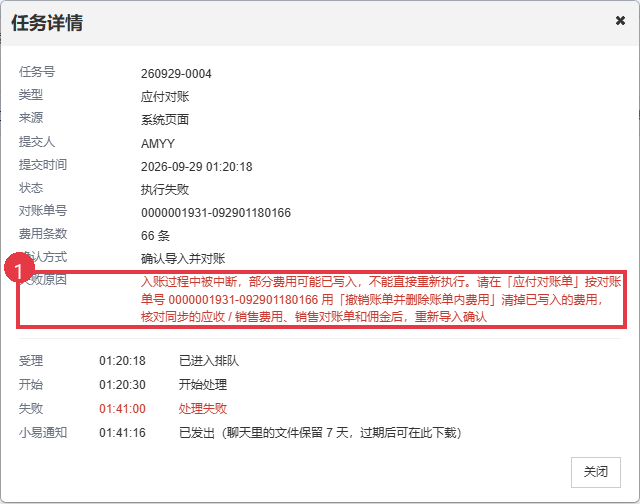Click confirmation method 确认导入并对账
Viewport: 640px width, 504px height.
[183, 258]
